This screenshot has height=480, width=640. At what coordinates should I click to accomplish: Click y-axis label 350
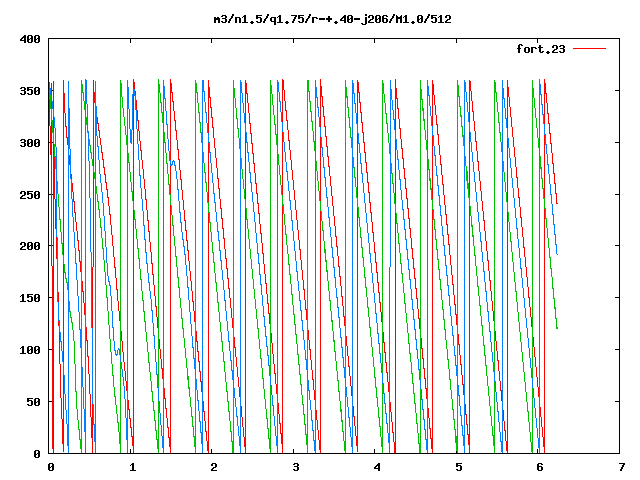[30, 91]
